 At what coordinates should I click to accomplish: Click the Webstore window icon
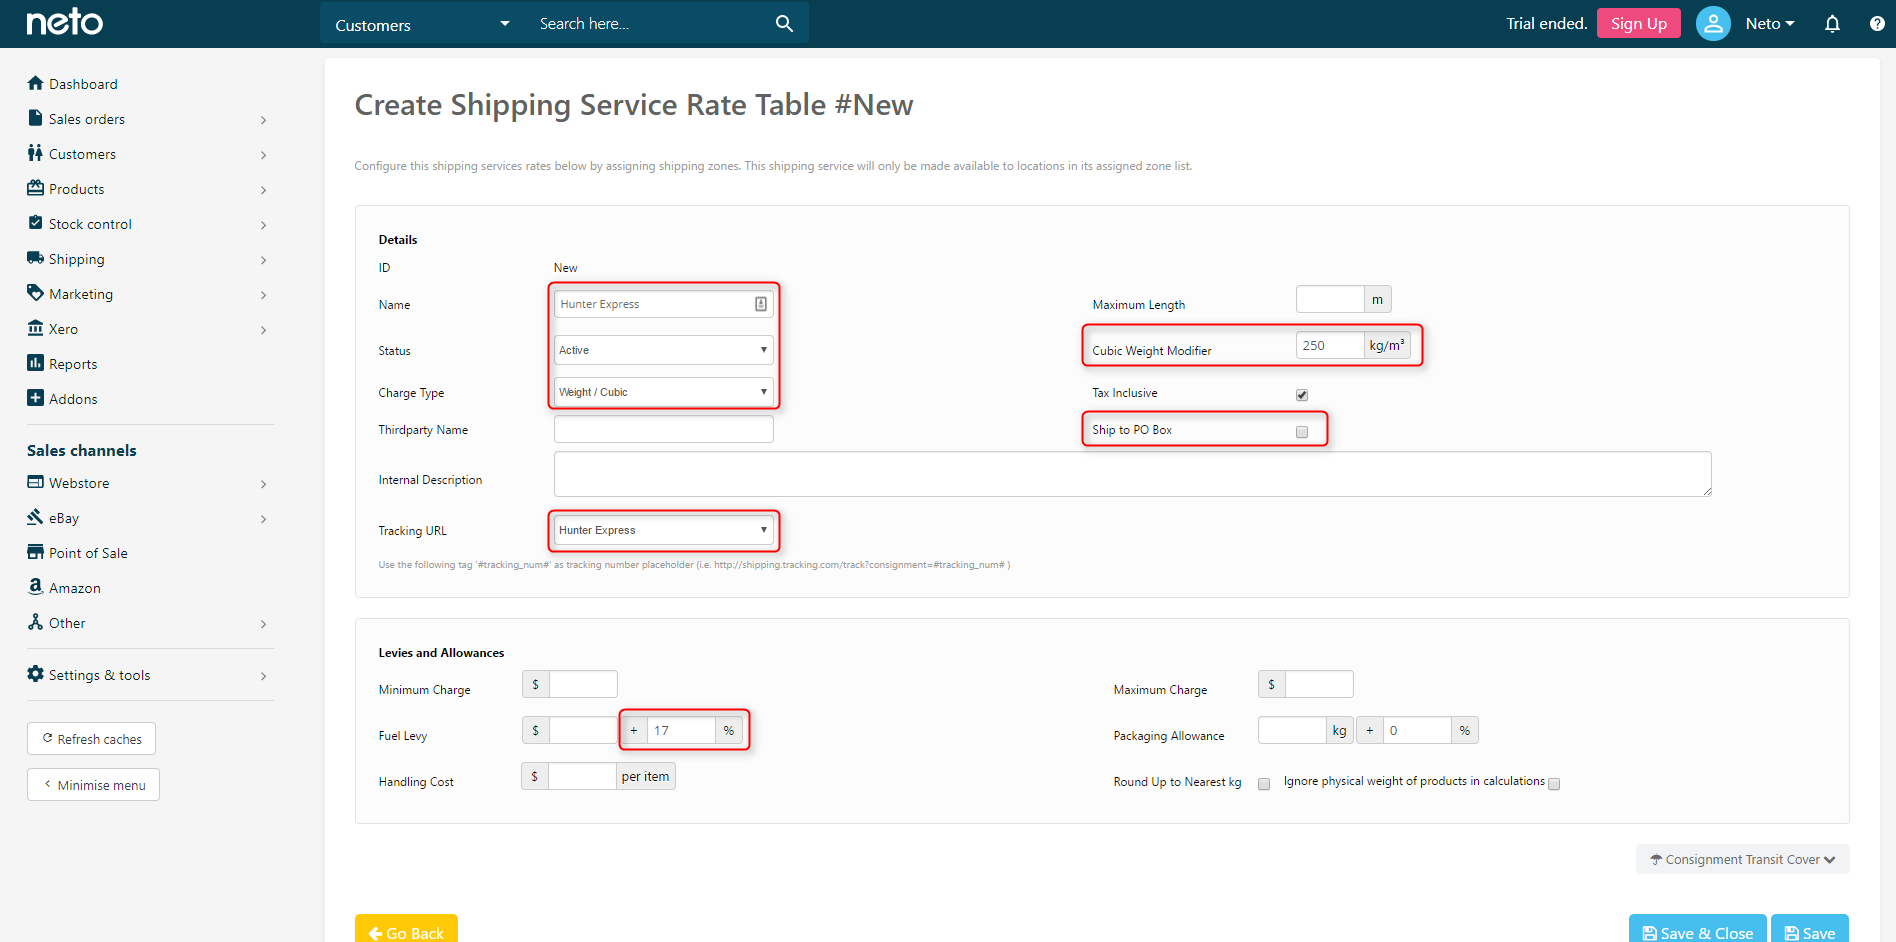pos(36,482)
